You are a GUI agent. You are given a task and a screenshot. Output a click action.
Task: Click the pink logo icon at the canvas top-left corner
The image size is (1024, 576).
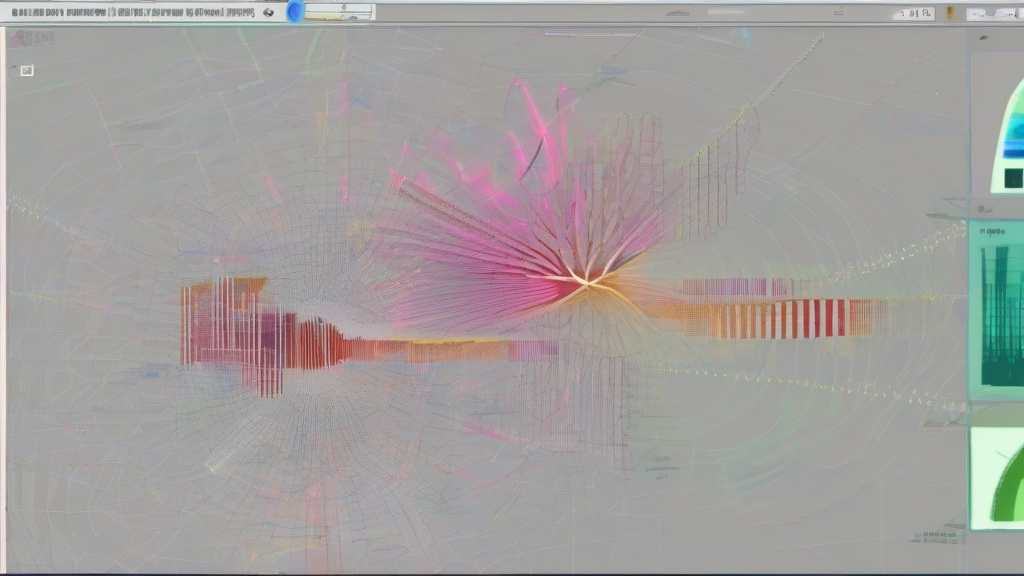[30, 38]
